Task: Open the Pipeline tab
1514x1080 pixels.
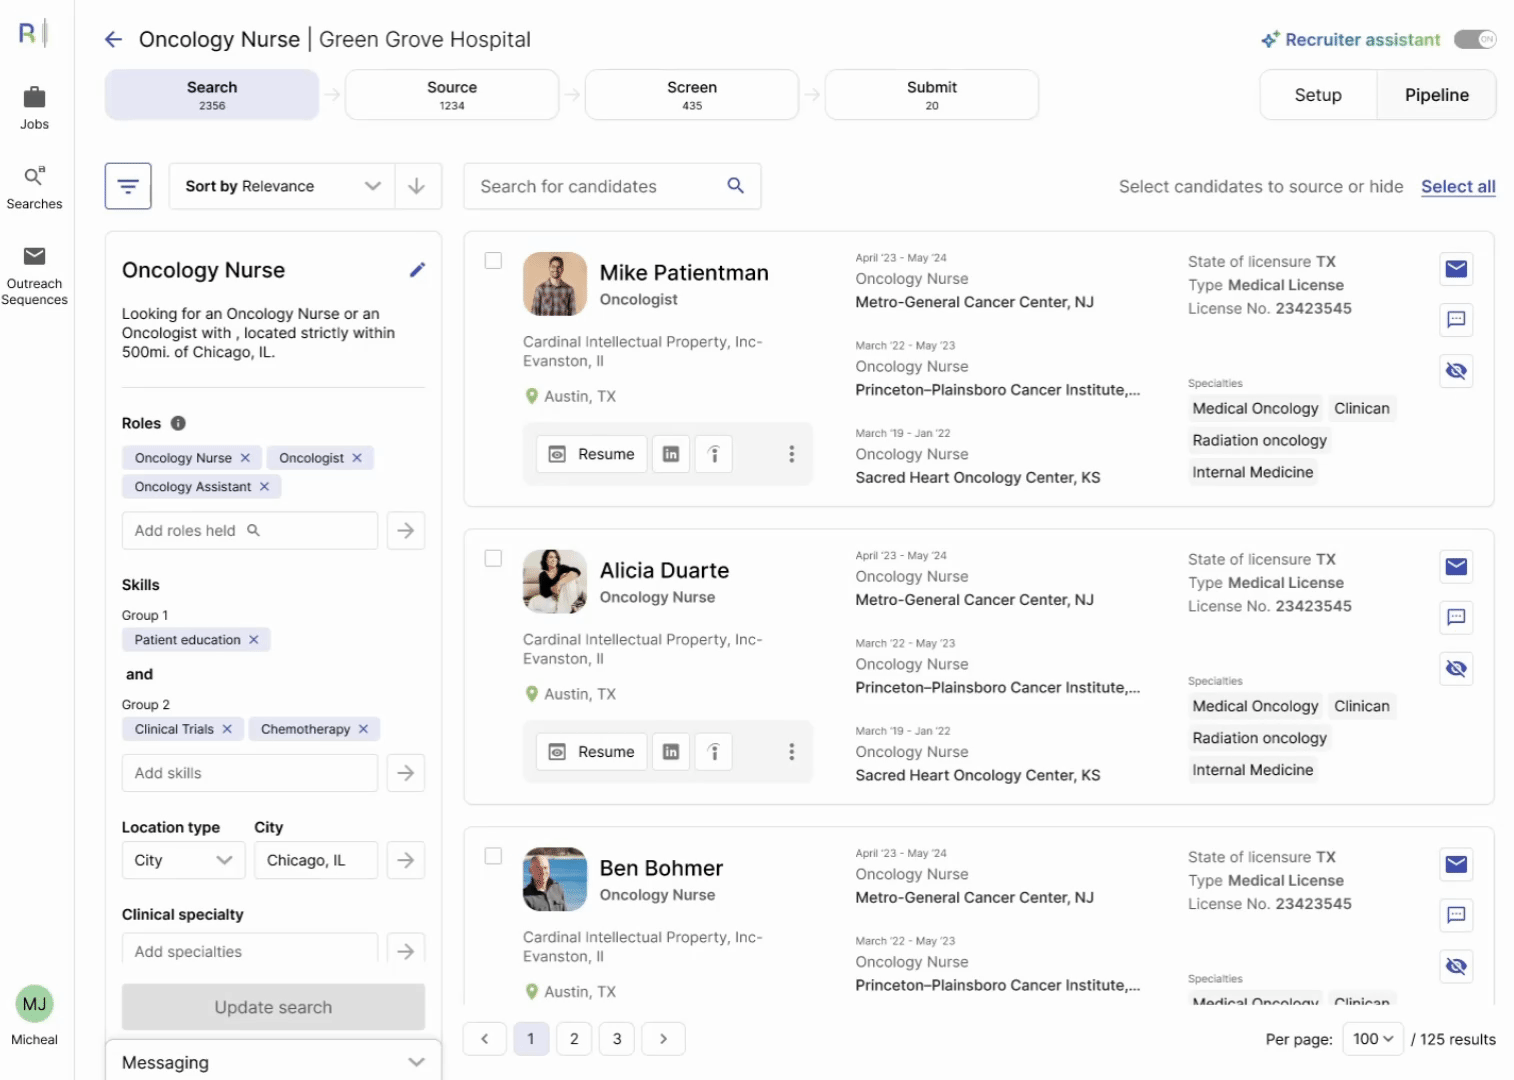Action: click(x=1437, y=95)
